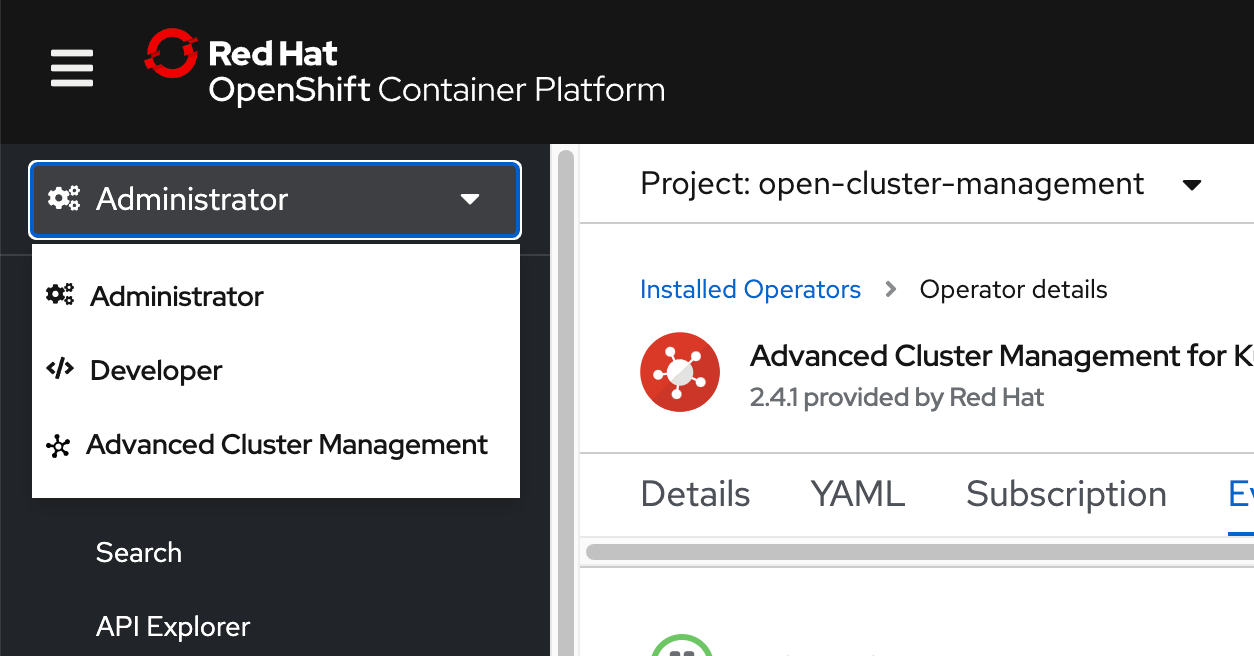Keep Administrator perspective selected
This screenshot has height=656, width=1254.
point(176,295)
